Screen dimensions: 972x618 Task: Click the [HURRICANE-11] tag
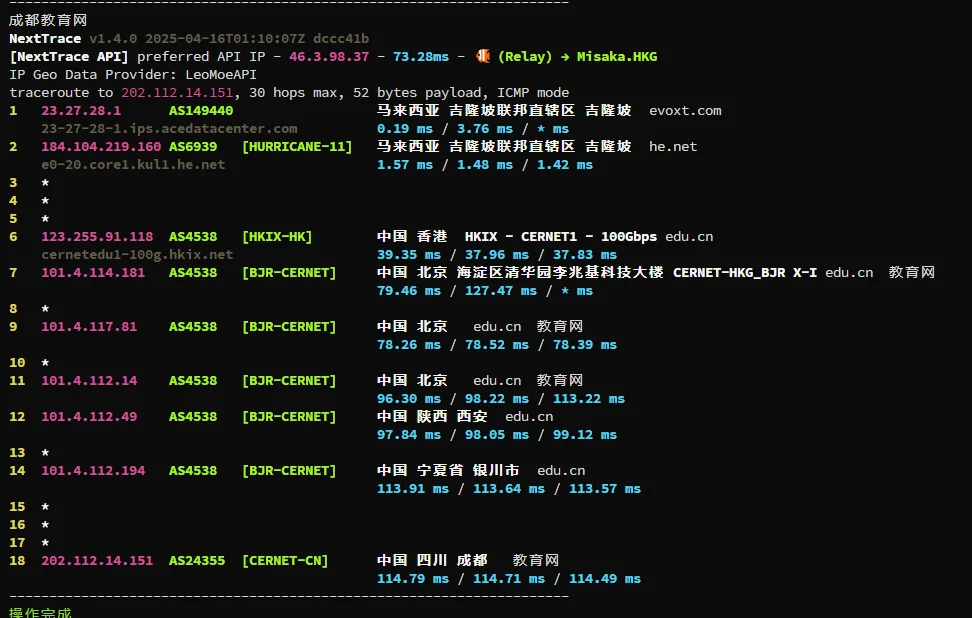point(297,146)
